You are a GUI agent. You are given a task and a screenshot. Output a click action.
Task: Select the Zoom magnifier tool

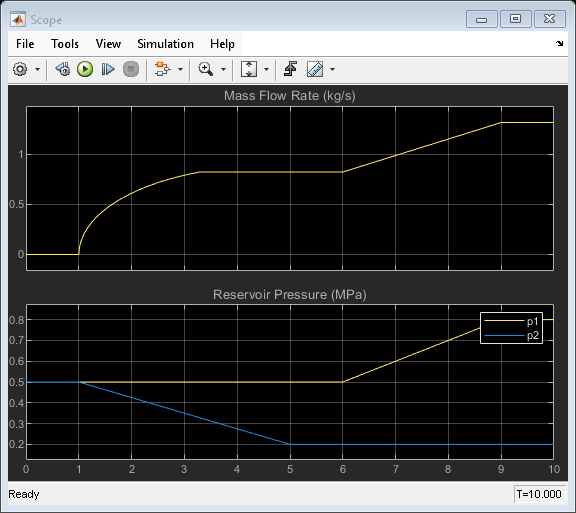[205, 69]
